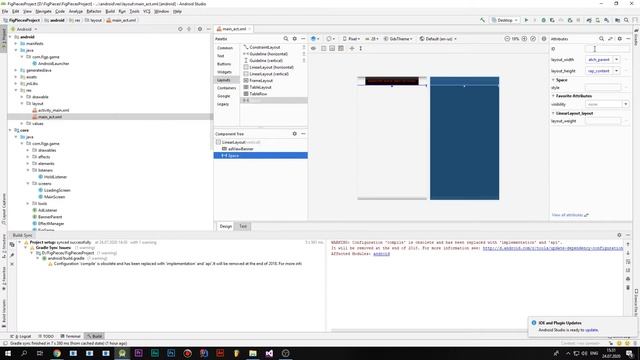Collapse the Space attributes section
This screenshot has height=360, width=640.
[553, 80]
